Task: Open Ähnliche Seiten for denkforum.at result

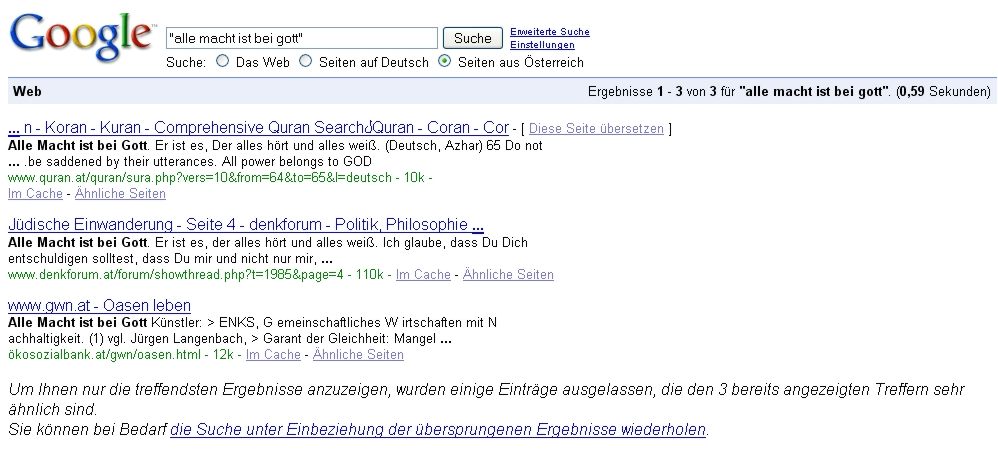Action: point(508,274)
